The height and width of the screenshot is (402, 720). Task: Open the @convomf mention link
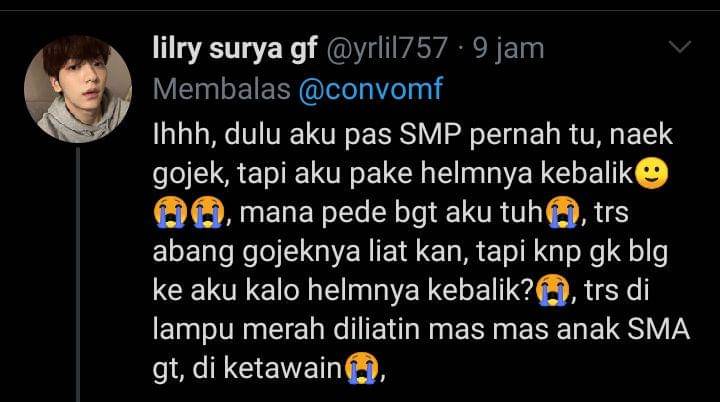pos(371,88)
